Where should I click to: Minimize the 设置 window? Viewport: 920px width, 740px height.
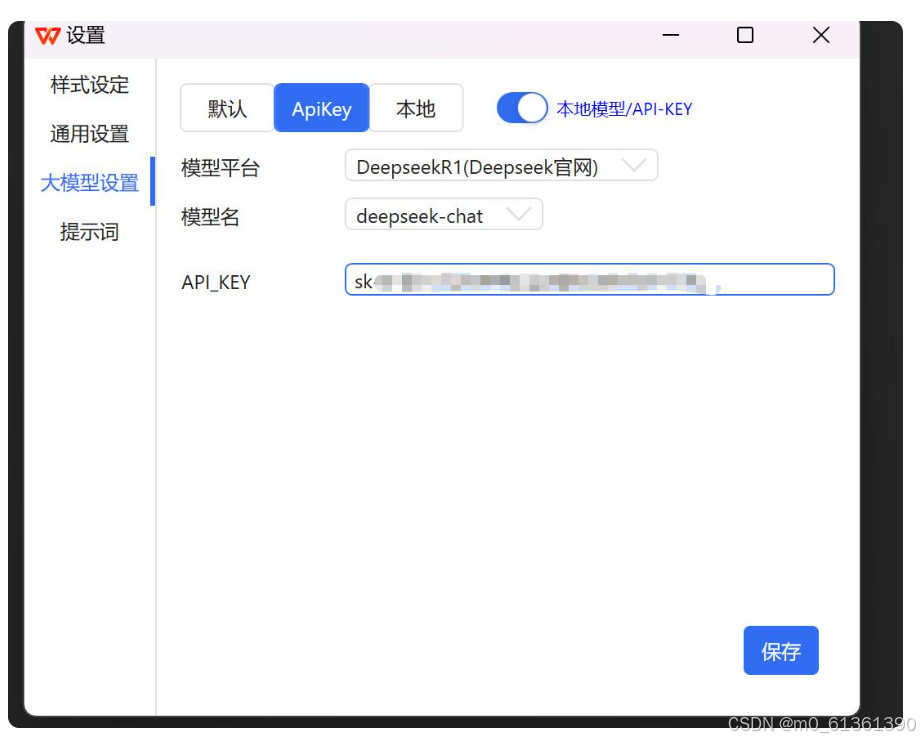pyautogui.click(x=671, y=36)
